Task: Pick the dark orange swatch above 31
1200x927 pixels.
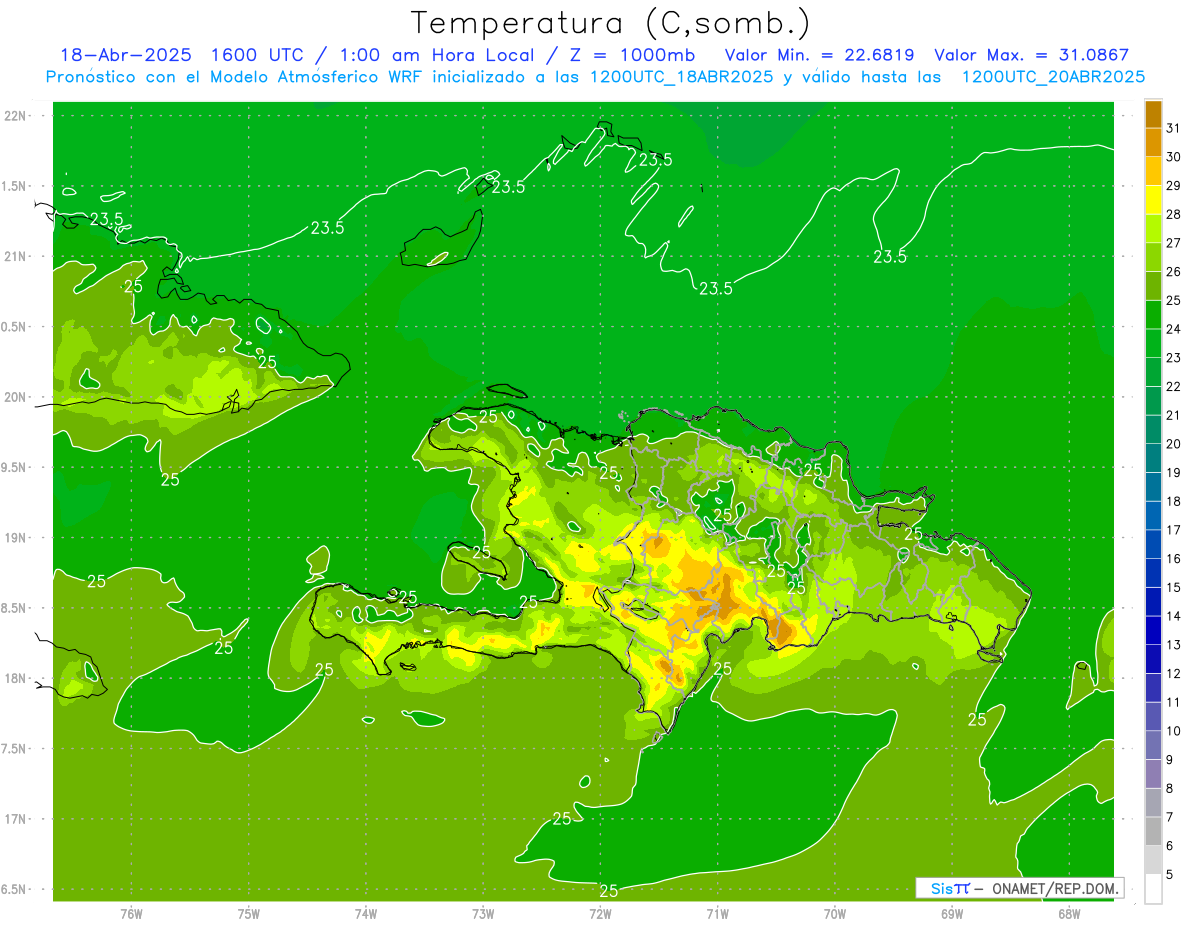Action: pos(1154,114)
